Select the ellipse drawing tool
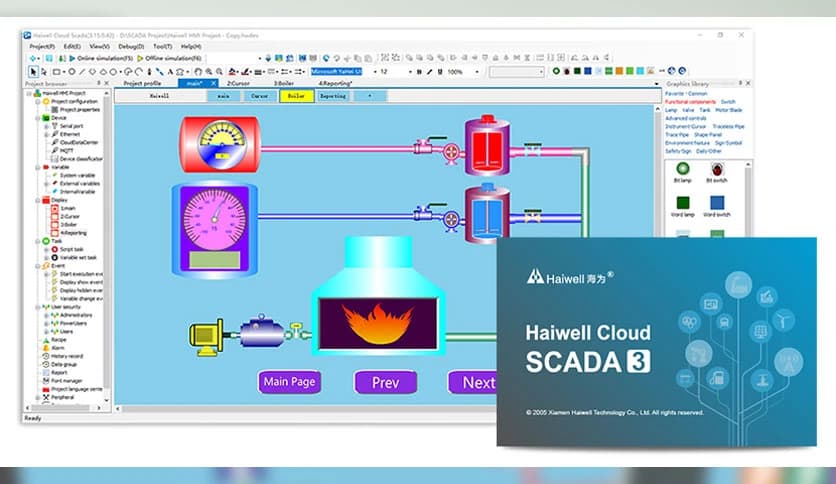Screen dimensions: 836x484 (71, 71)
